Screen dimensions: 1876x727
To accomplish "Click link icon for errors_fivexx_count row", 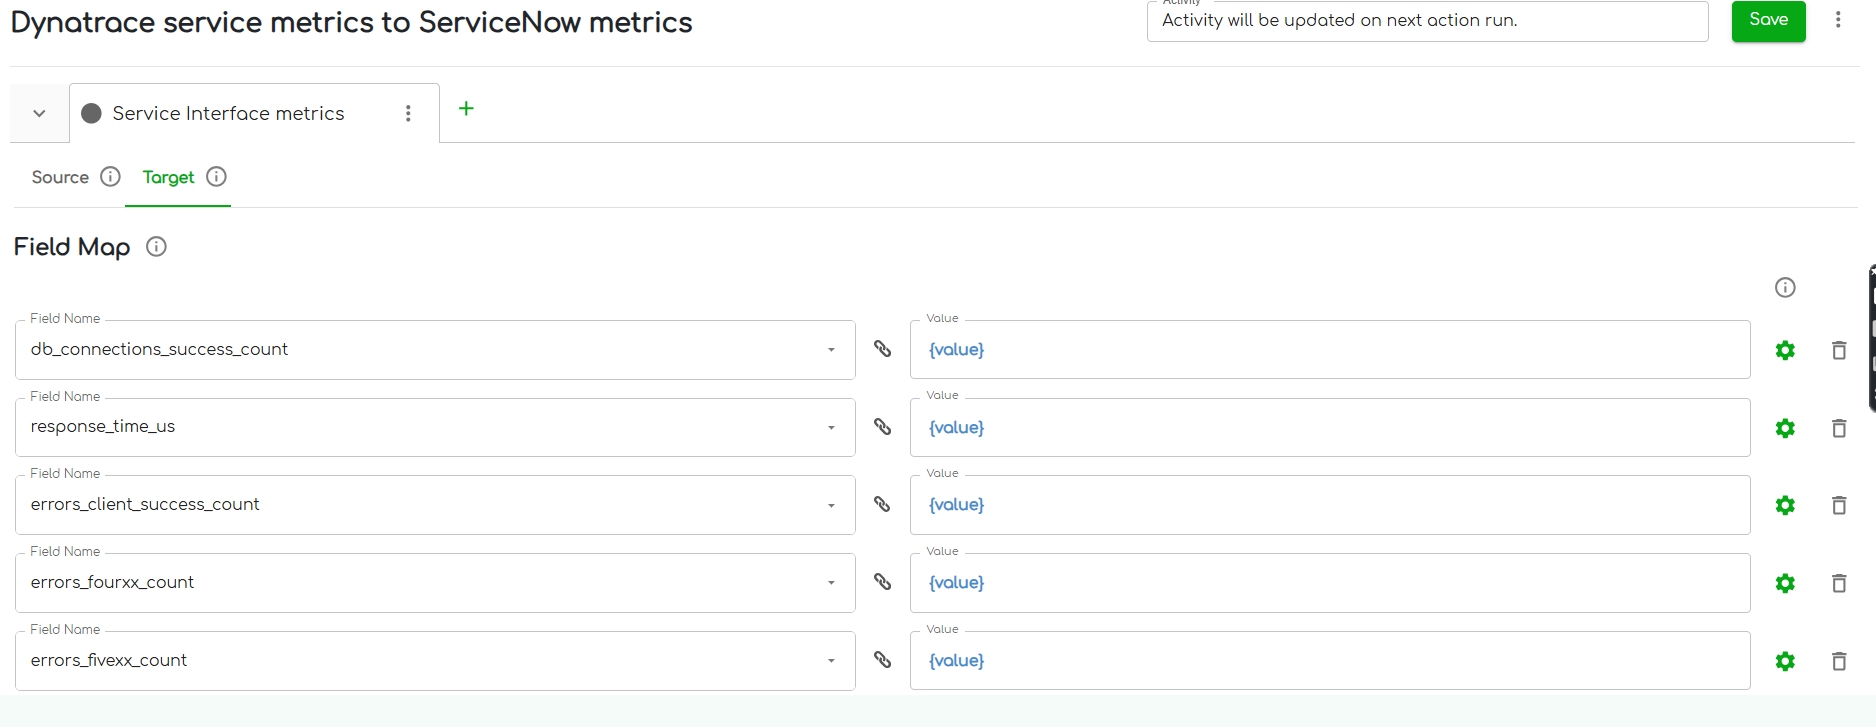I will pos(882,660).
